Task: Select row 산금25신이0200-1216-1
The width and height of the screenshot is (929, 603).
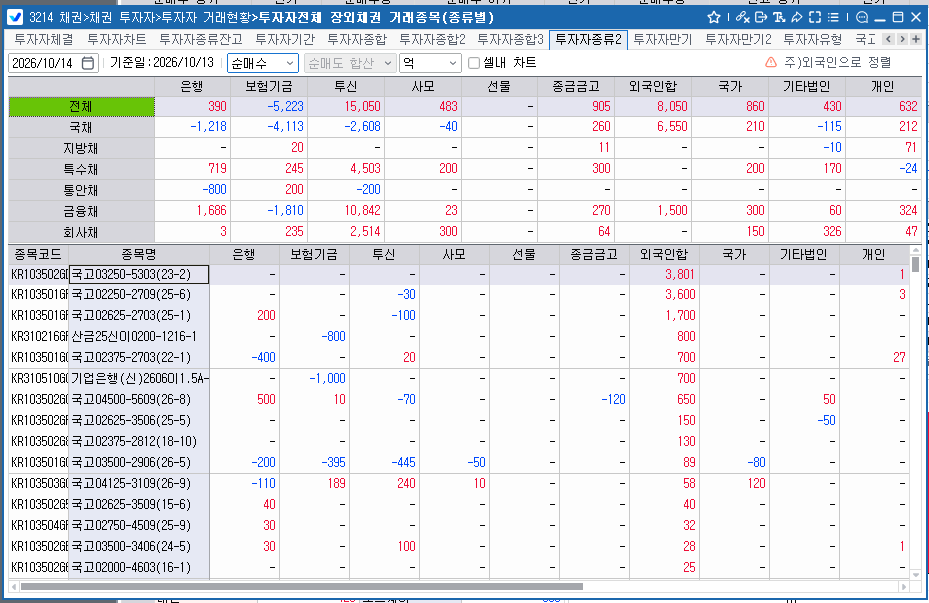Action: tap(459, 336)
